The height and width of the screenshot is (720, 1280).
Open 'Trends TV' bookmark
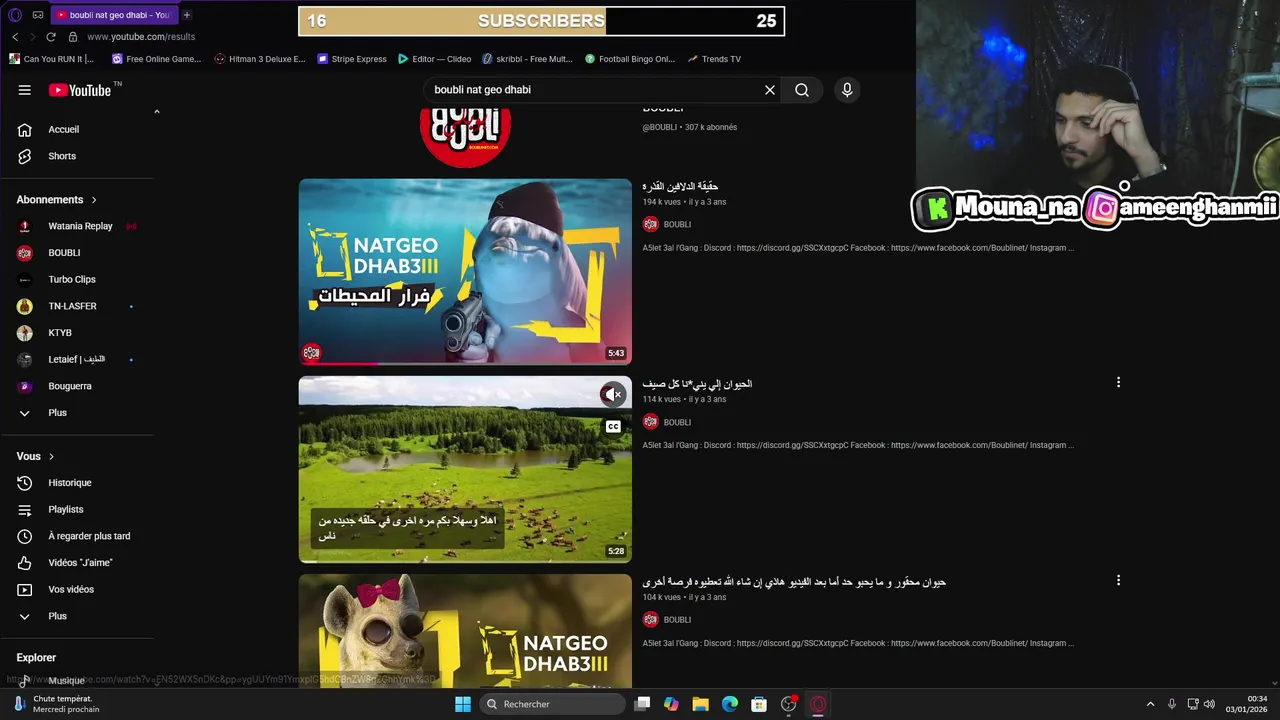[x=715, y=59]
